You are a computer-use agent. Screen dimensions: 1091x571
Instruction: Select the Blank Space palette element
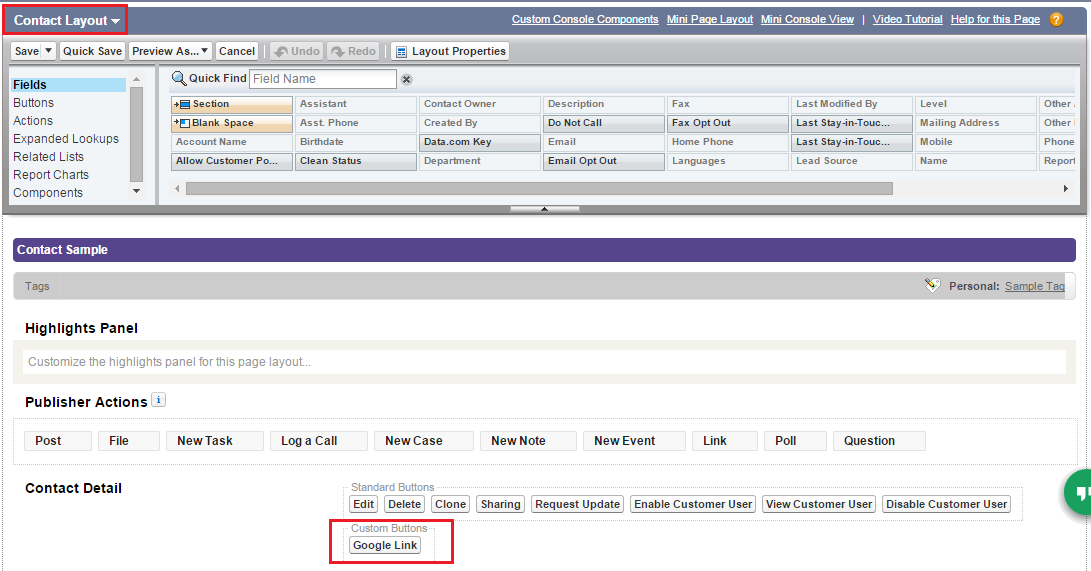coord(231,123)
